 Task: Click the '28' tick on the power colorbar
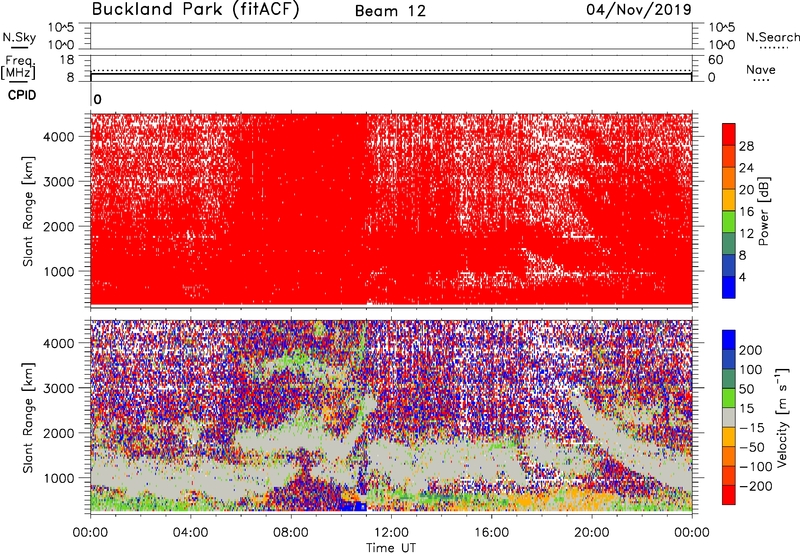746,146
